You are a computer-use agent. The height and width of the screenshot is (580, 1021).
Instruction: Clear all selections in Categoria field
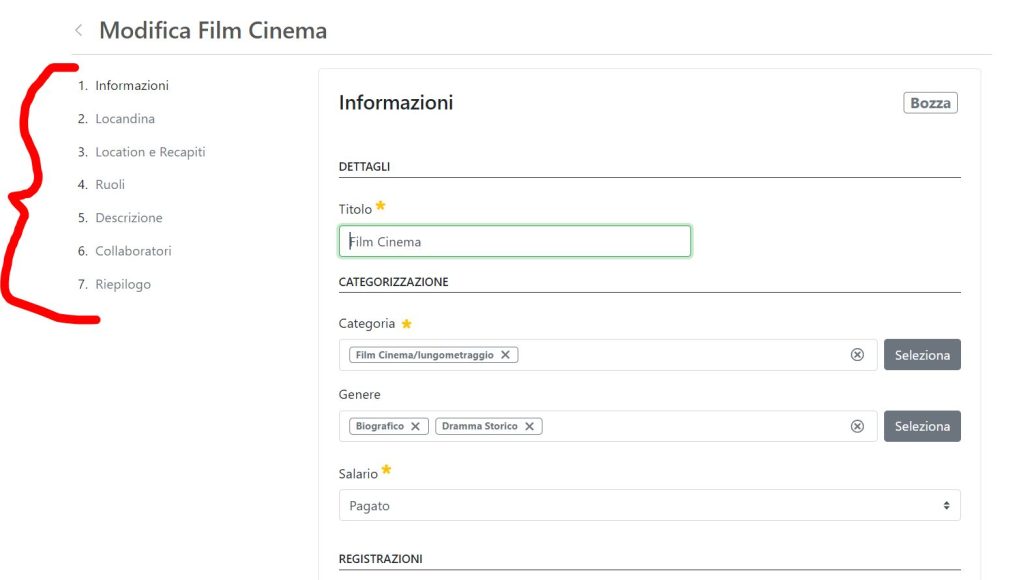[x=858, y=355]
